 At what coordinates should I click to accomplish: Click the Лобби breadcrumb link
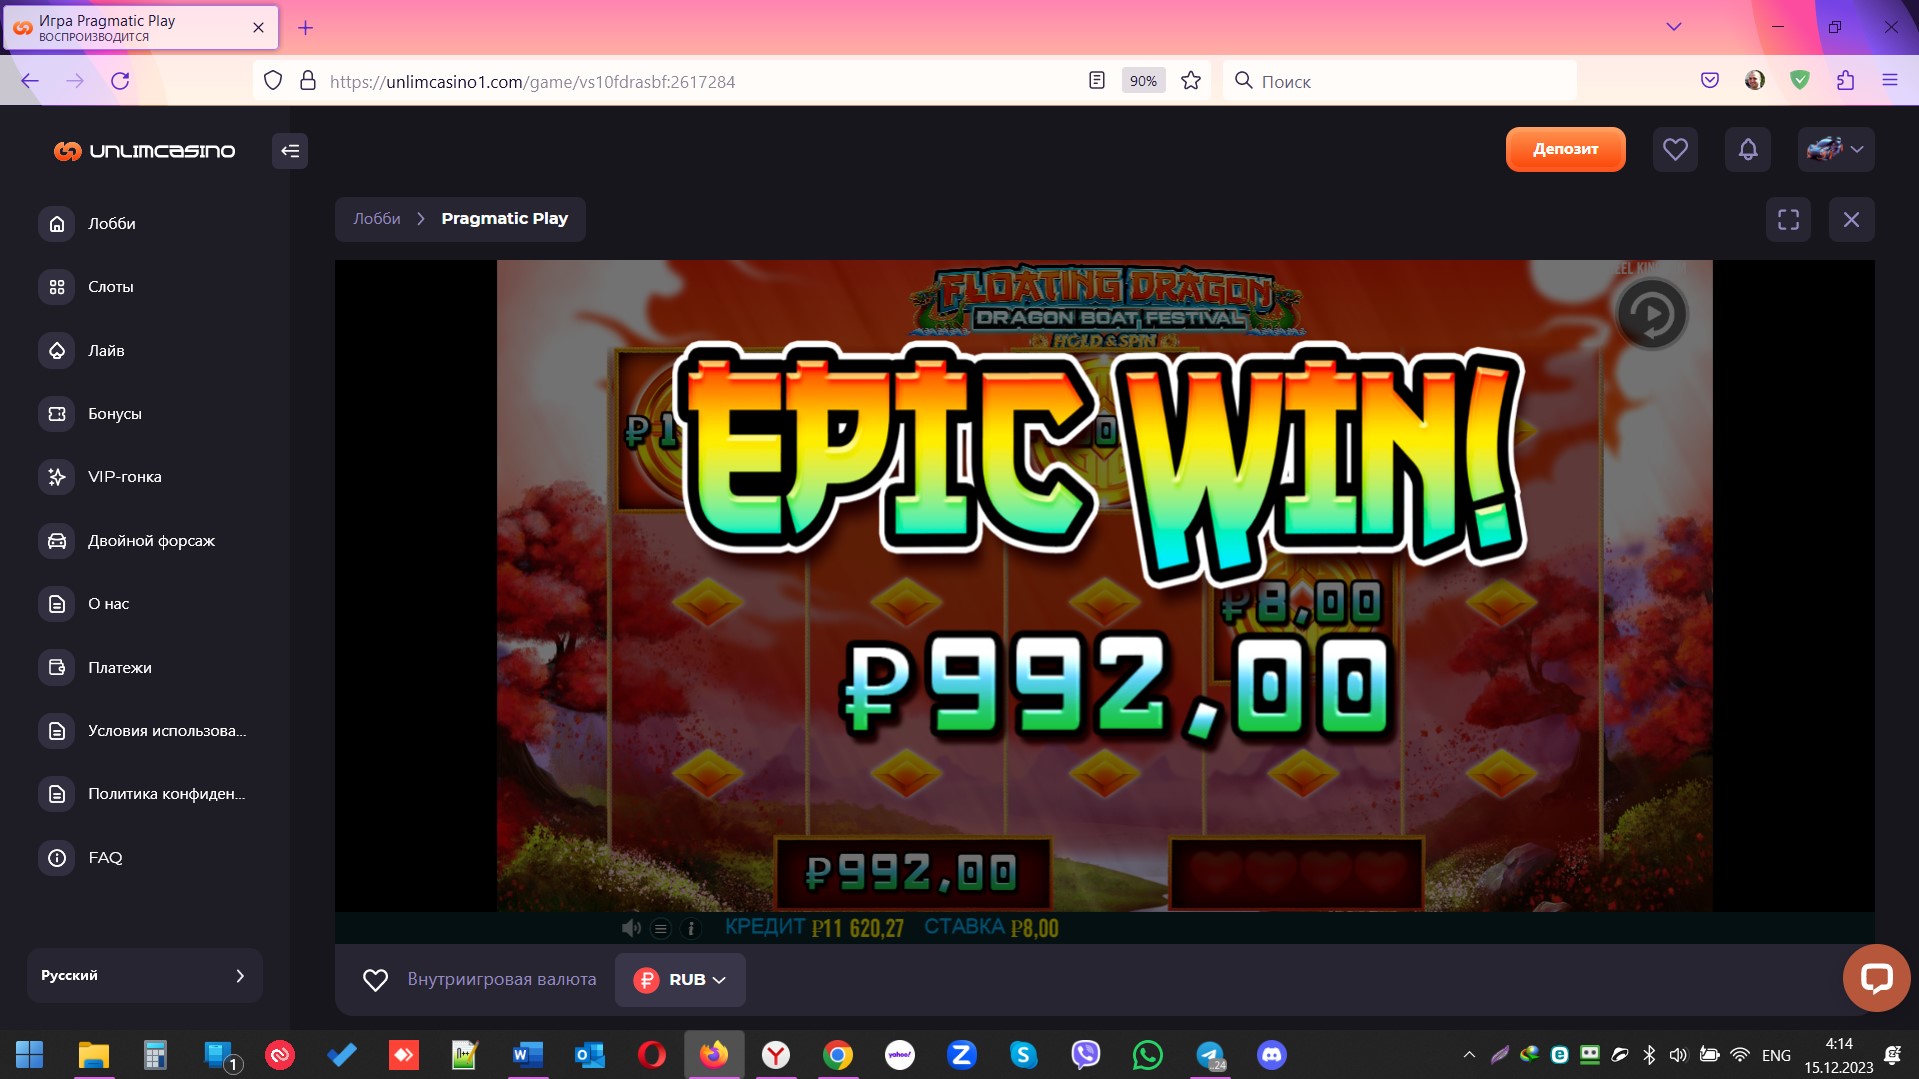pos(377,219)
